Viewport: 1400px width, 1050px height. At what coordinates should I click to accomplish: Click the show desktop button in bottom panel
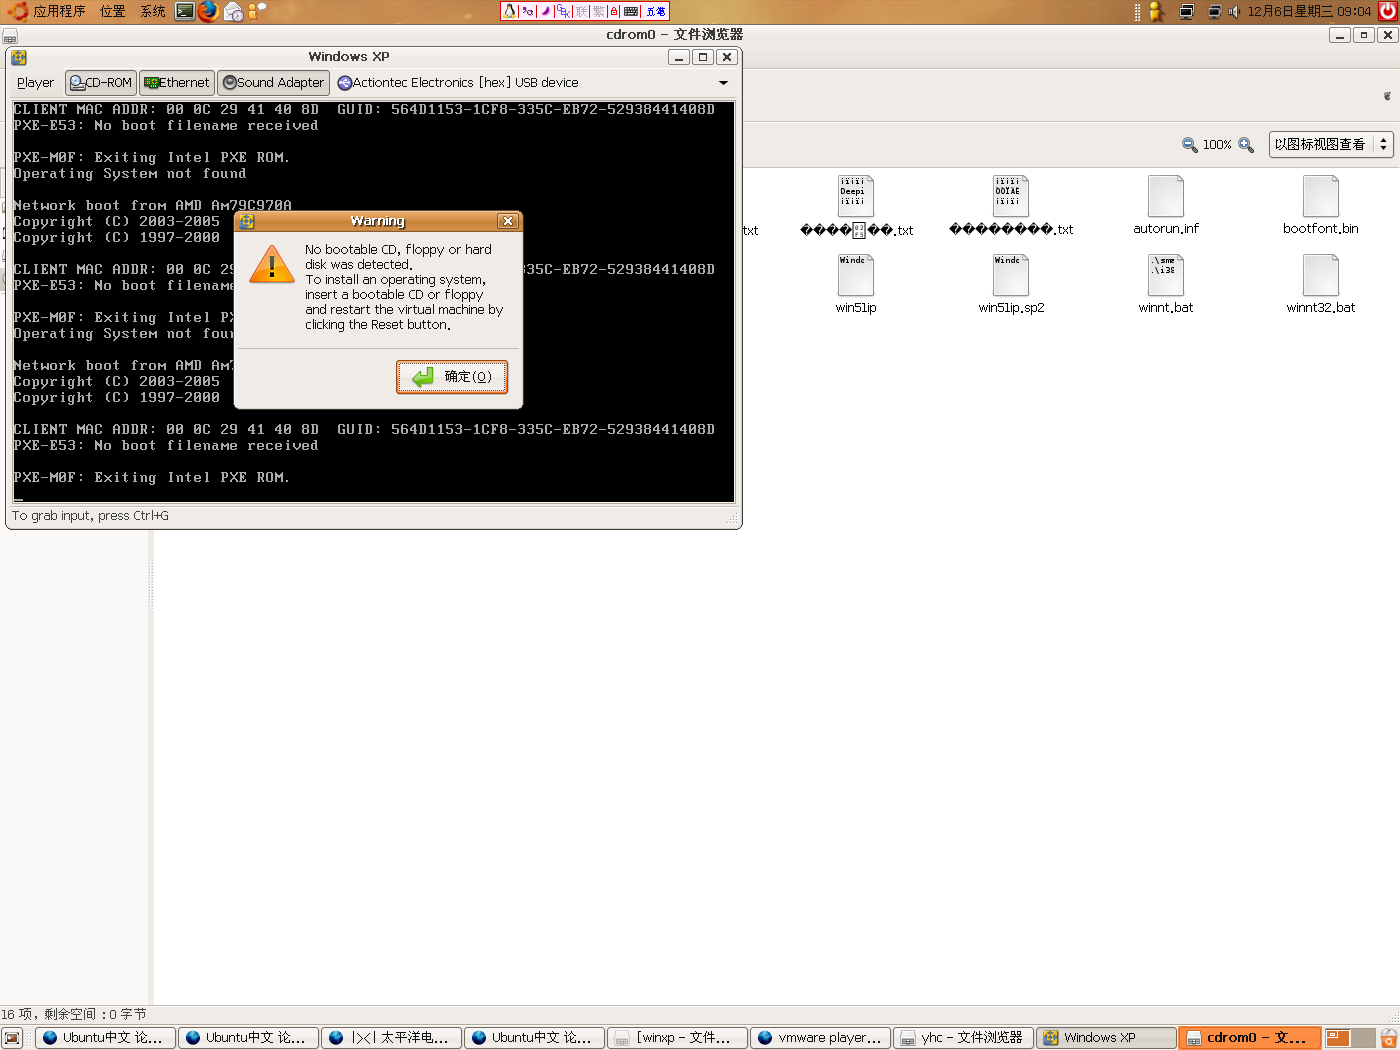(12, 1038)
